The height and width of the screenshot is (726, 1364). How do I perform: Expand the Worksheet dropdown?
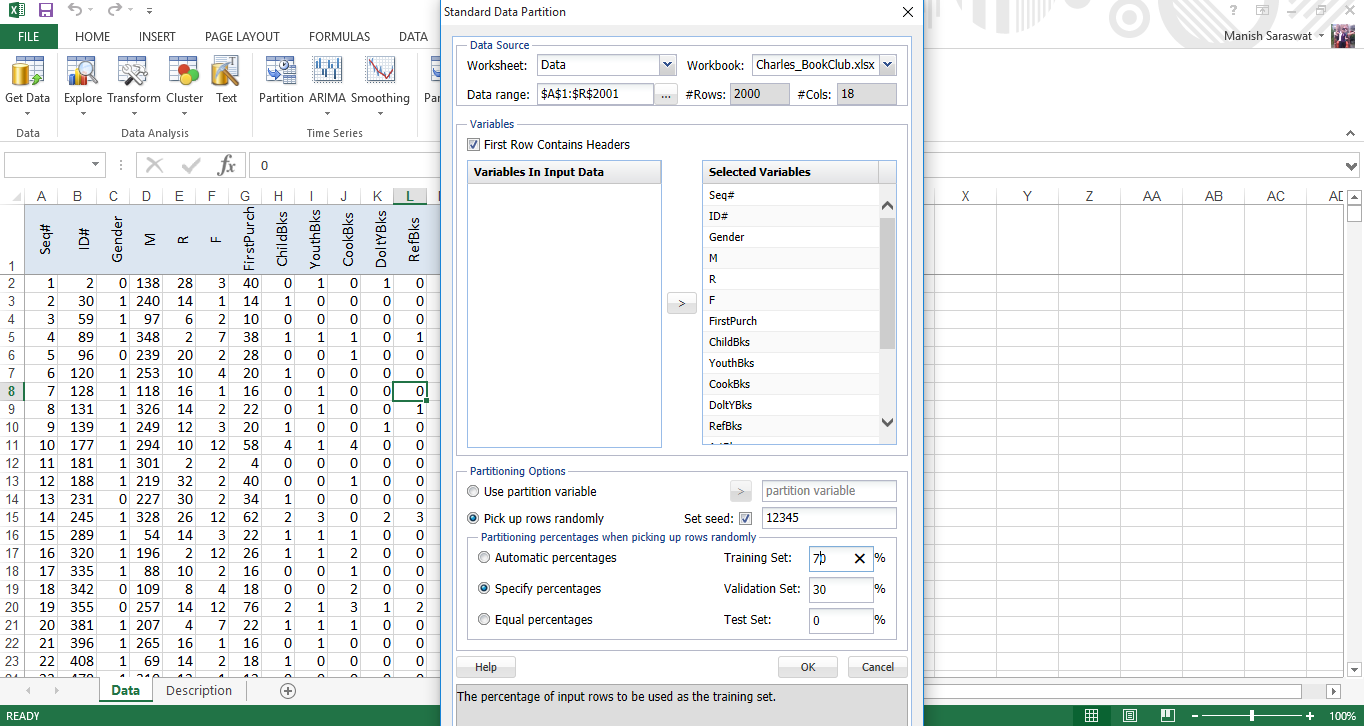[x=667, y=65]
